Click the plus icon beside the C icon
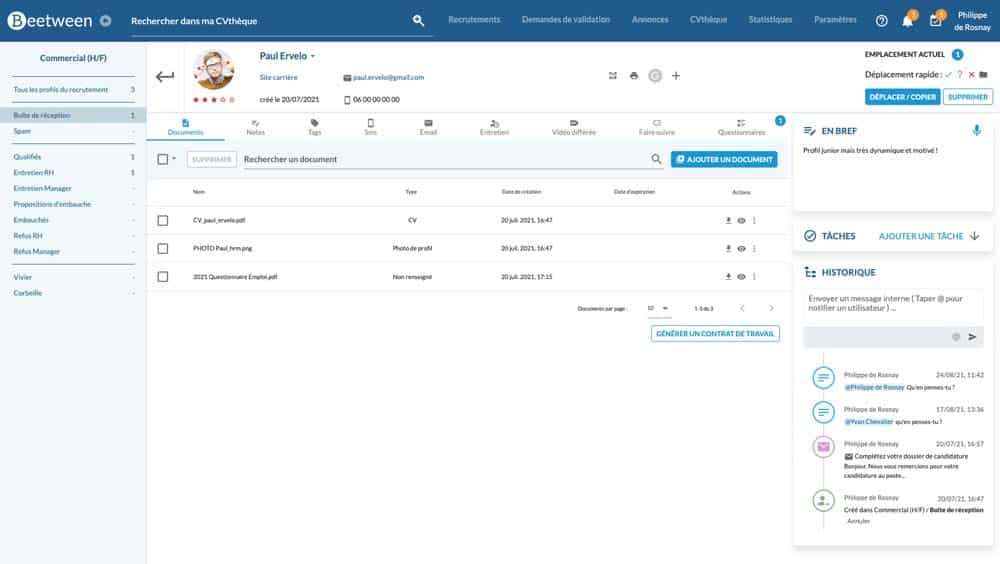The image size is (1000, 564). point(676,75)
